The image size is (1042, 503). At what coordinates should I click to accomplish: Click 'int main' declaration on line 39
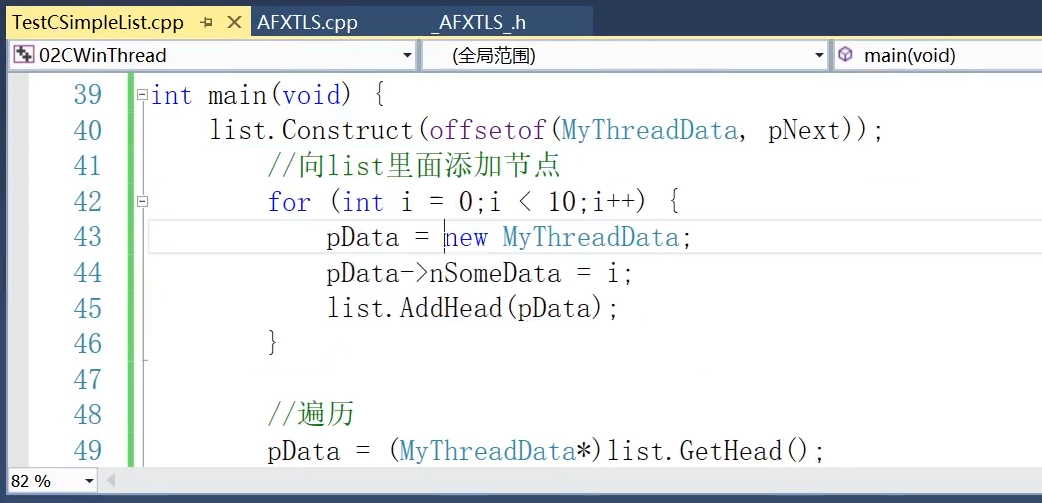point(209,96)
